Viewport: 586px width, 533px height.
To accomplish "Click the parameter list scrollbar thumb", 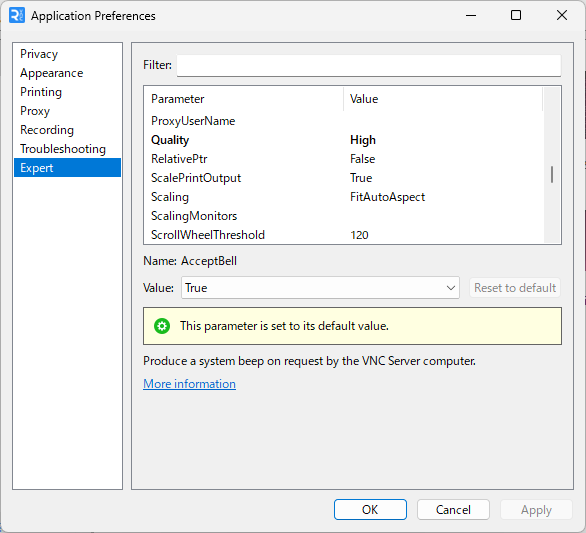I will [552, 174].
